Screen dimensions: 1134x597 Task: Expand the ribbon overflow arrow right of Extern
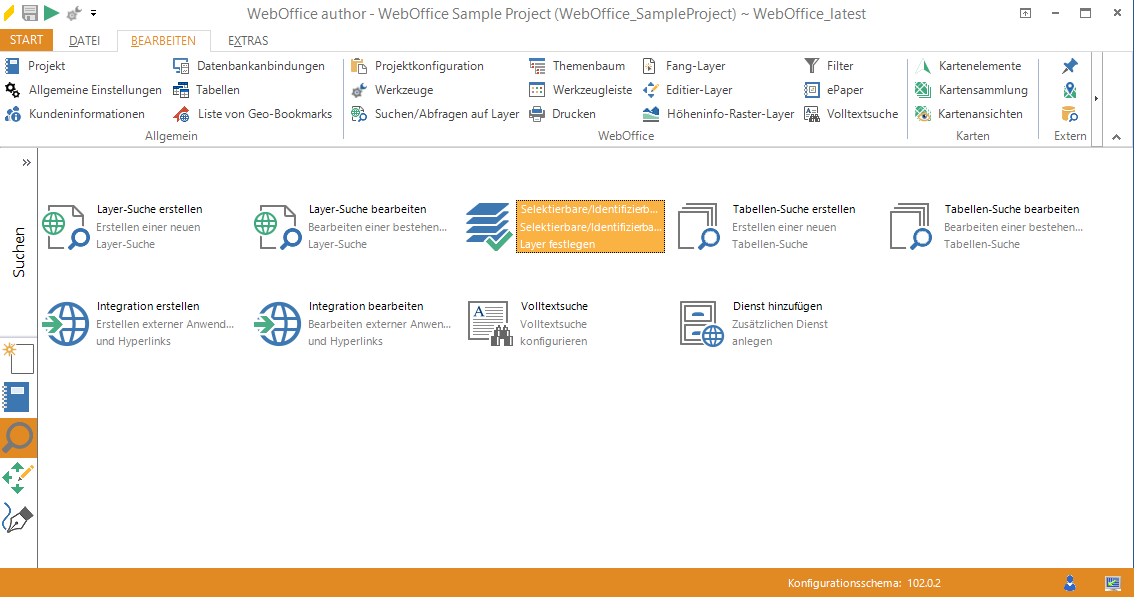pyautogui.click(x=1097, y=98)
